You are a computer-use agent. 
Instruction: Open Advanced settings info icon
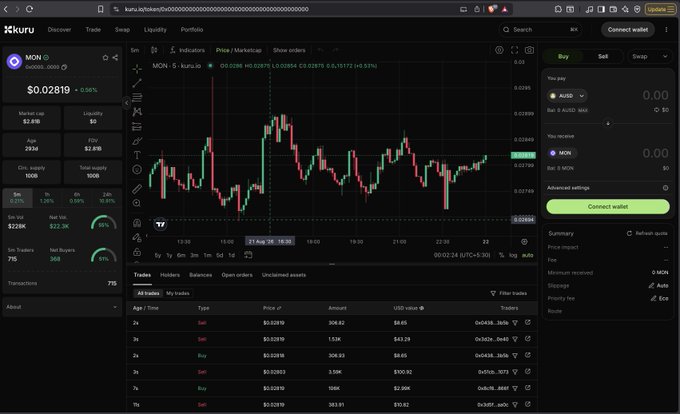(665, 188)
